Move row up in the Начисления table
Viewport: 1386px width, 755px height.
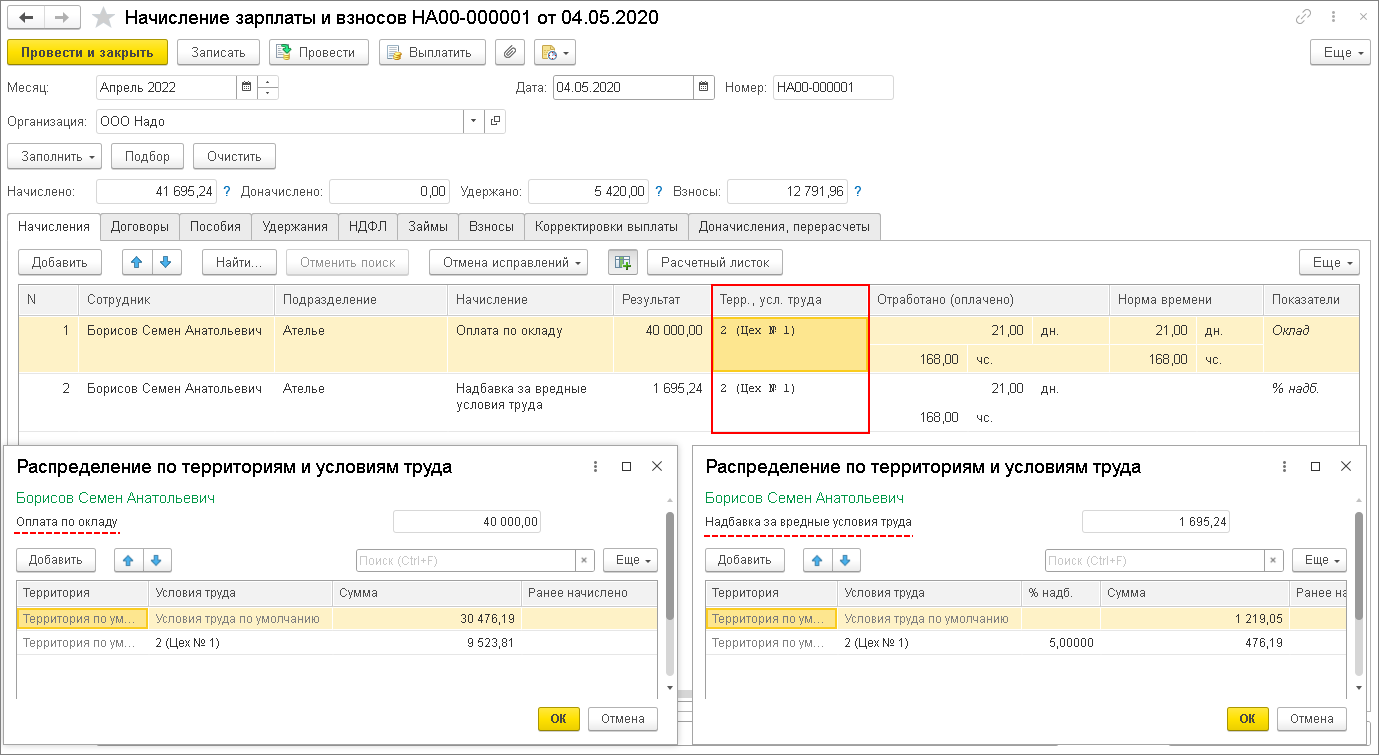pos(138,262)
